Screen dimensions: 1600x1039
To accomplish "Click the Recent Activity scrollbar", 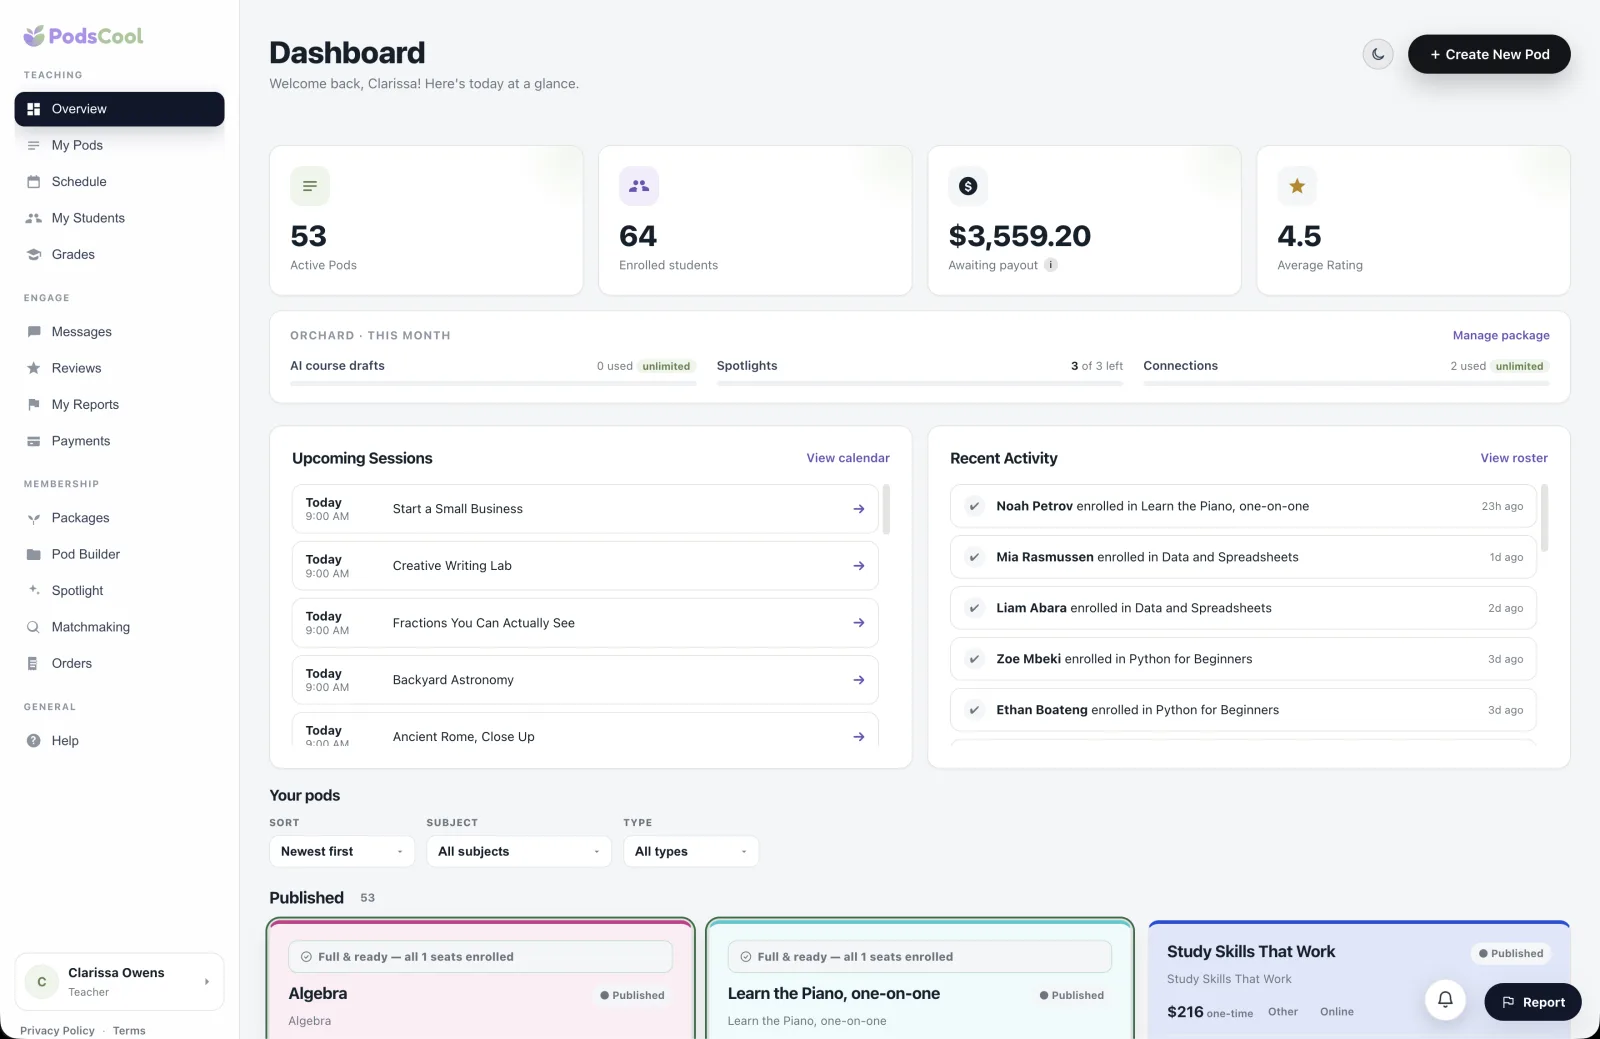I will click(x=1545, y=518).
